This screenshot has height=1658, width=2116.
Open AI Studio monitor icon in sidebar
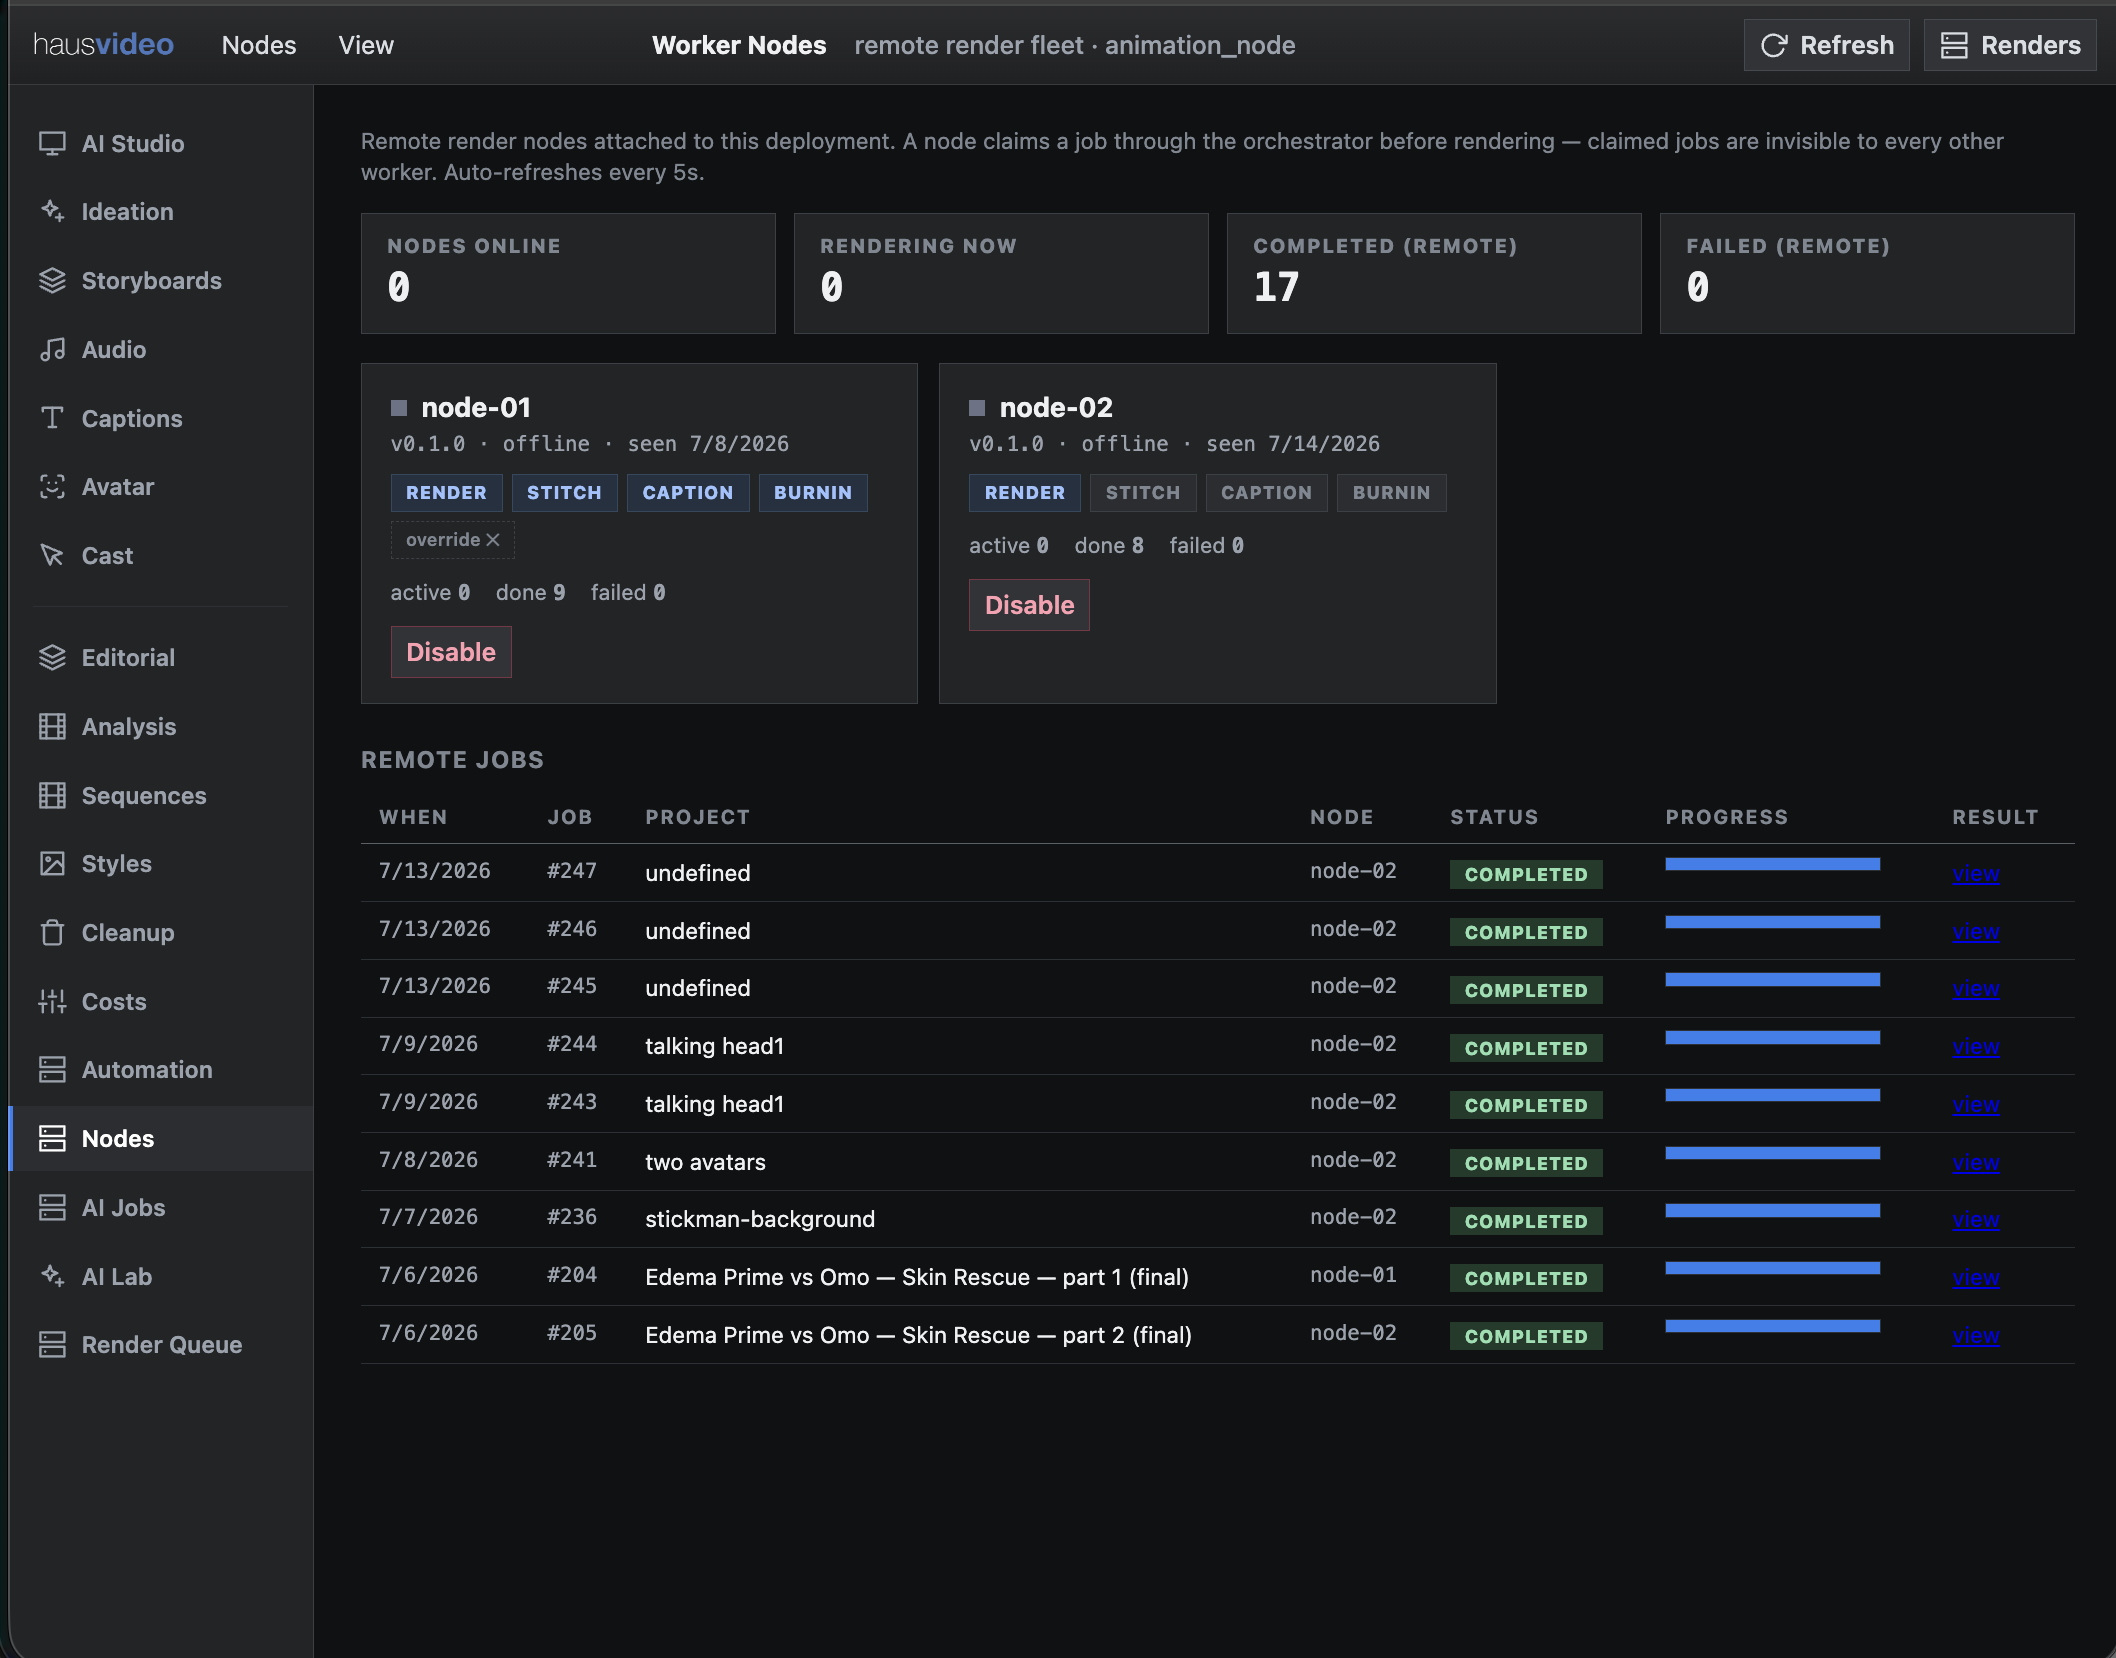click(52, 143)
